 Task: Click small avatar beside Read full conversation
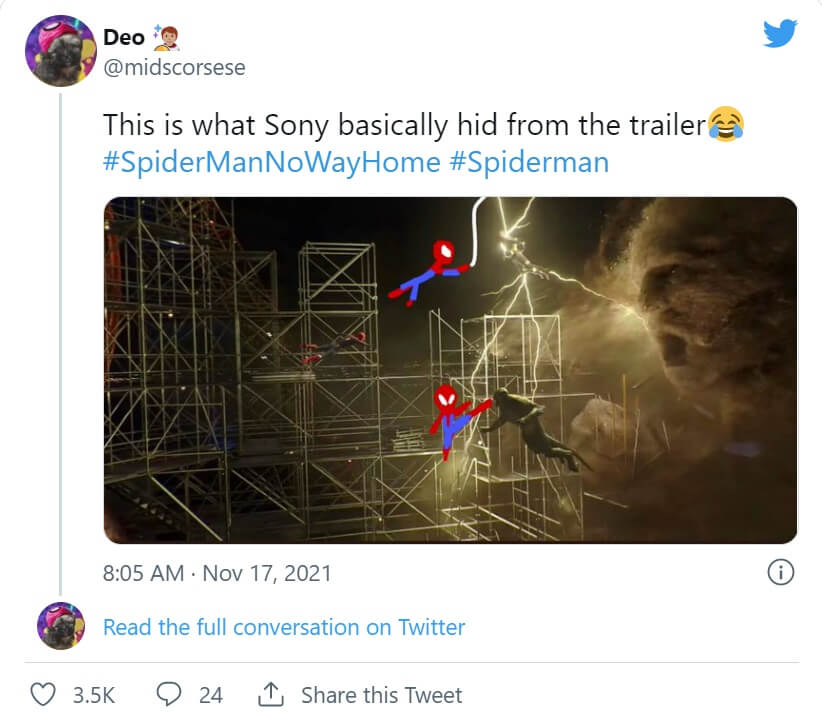click(61, 627)
